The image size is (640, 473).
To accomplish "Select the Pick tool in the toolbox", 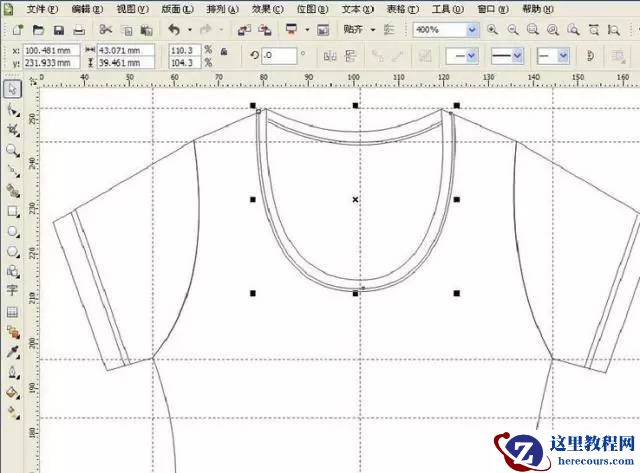I will coord(13,89).
